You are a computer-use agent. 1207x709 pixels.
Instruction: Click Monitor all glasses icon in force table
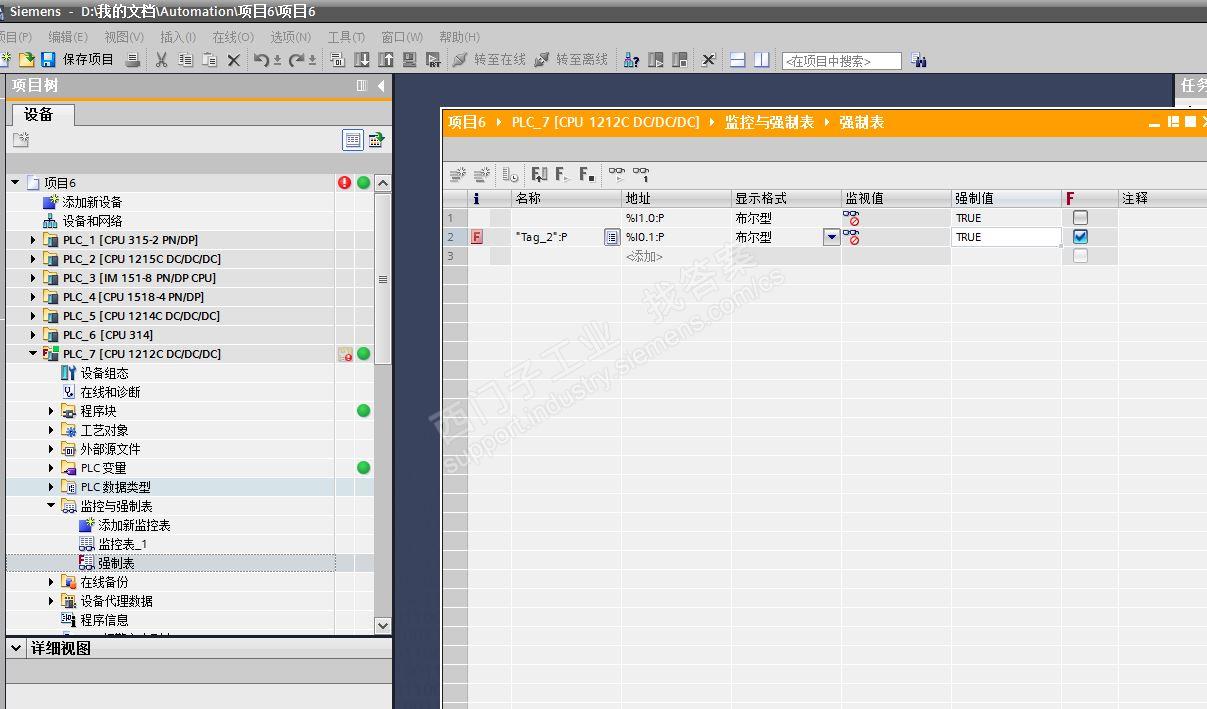(x=616, y=174)
